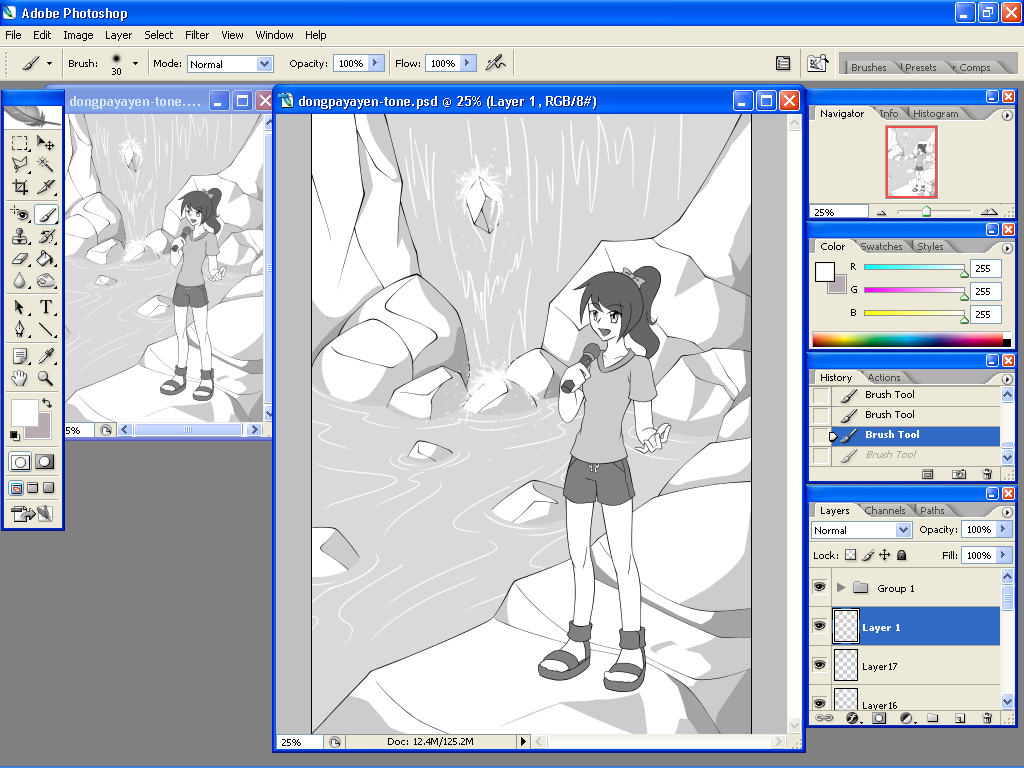This screenshot has height=768, width=1024.
Task: Click the Navigator preview thumbnail
Action: pos(910,162)
